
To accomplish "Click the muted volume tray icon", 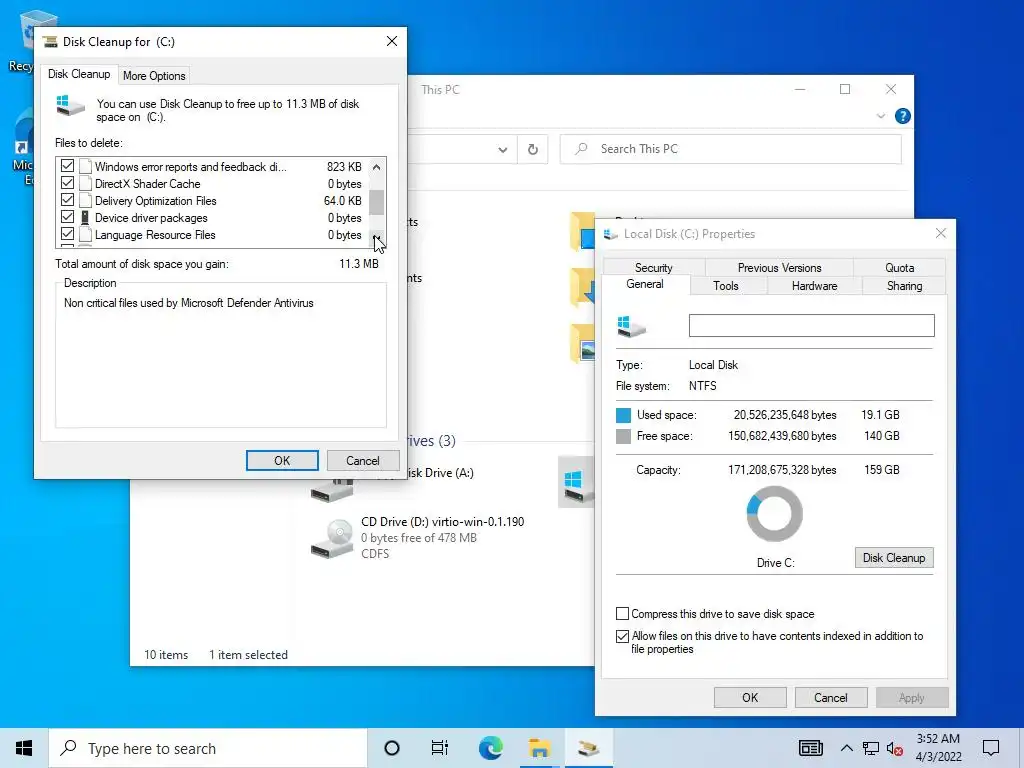I will [895, 749].
